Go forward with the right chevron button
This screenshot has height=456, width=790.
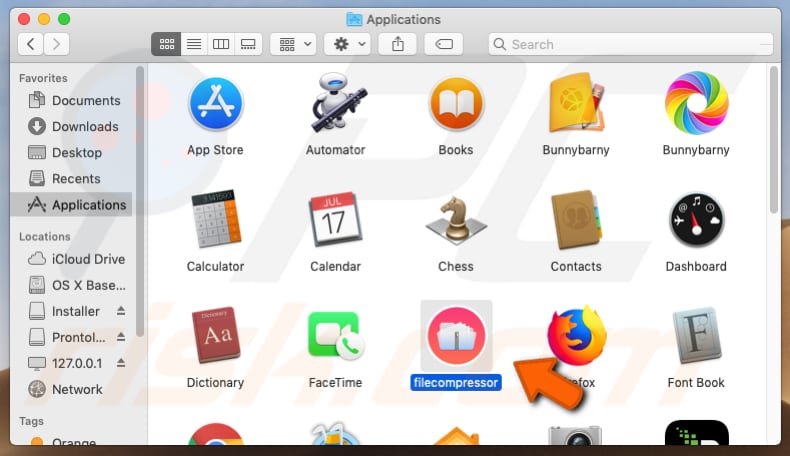pos(56,44)
